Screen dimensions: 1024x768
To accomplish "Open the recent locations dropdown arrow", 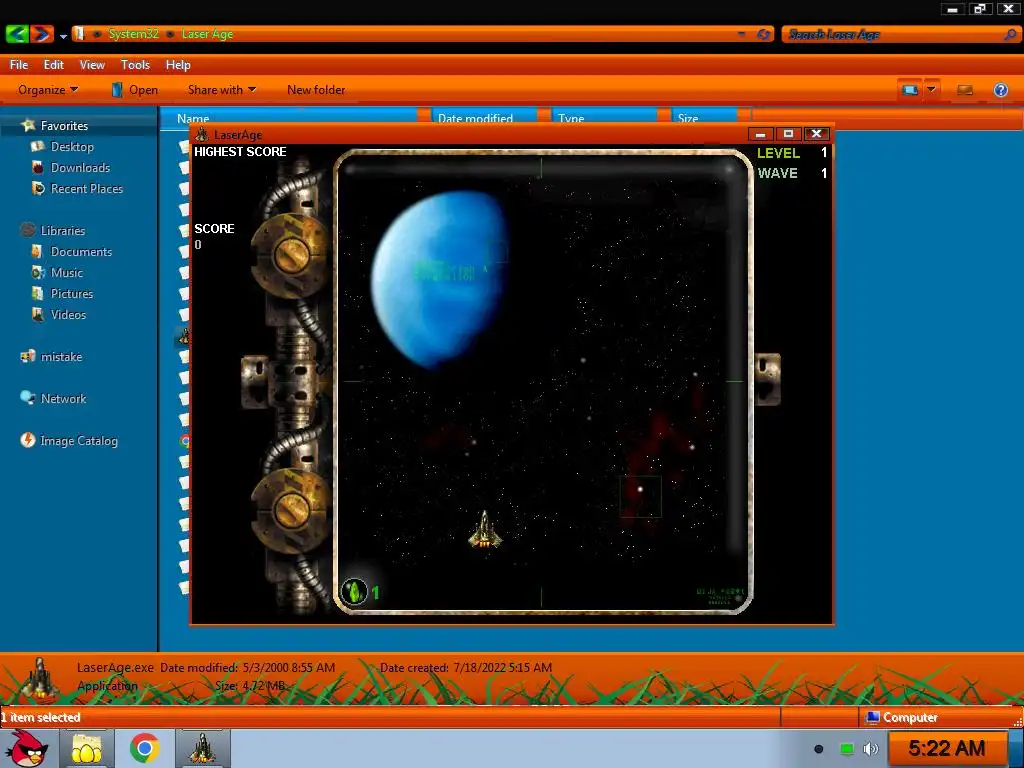I will coord(63,37).
